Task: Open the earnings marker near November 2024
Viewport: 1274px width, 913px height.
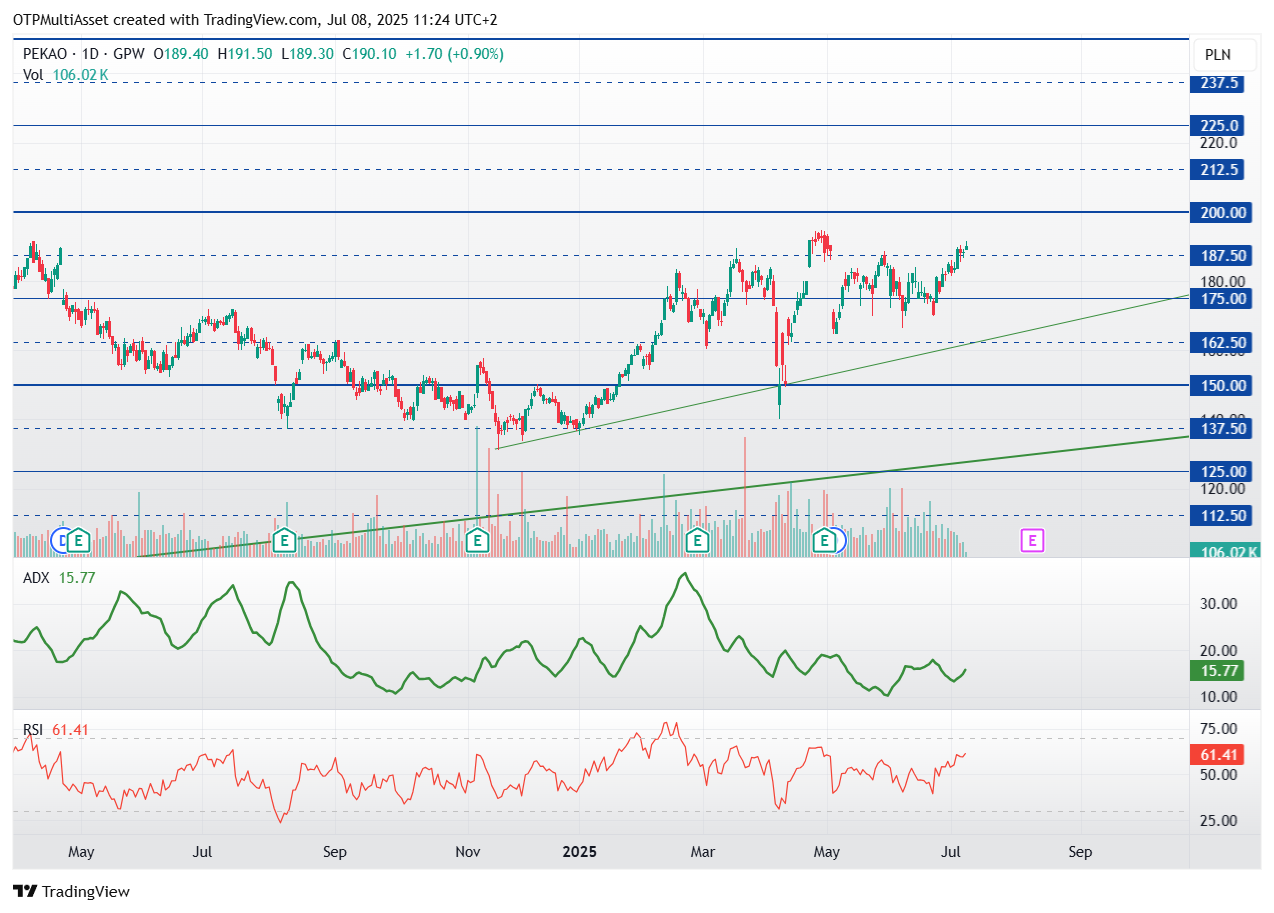Action: point(478,541)
